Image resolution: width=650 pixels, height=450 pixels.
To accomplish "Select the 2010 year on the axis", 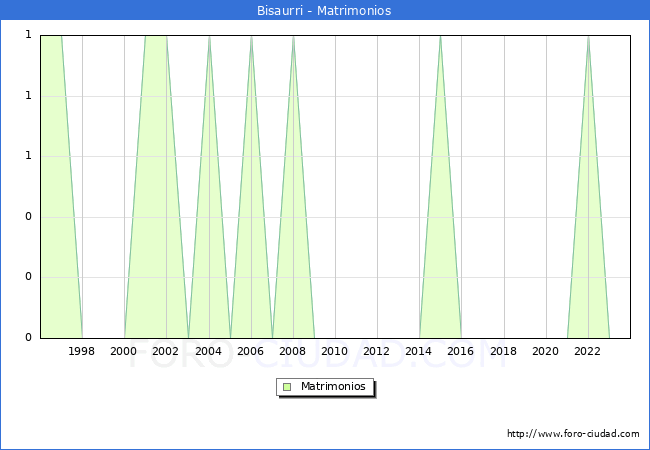I will [x=335, y=351].
